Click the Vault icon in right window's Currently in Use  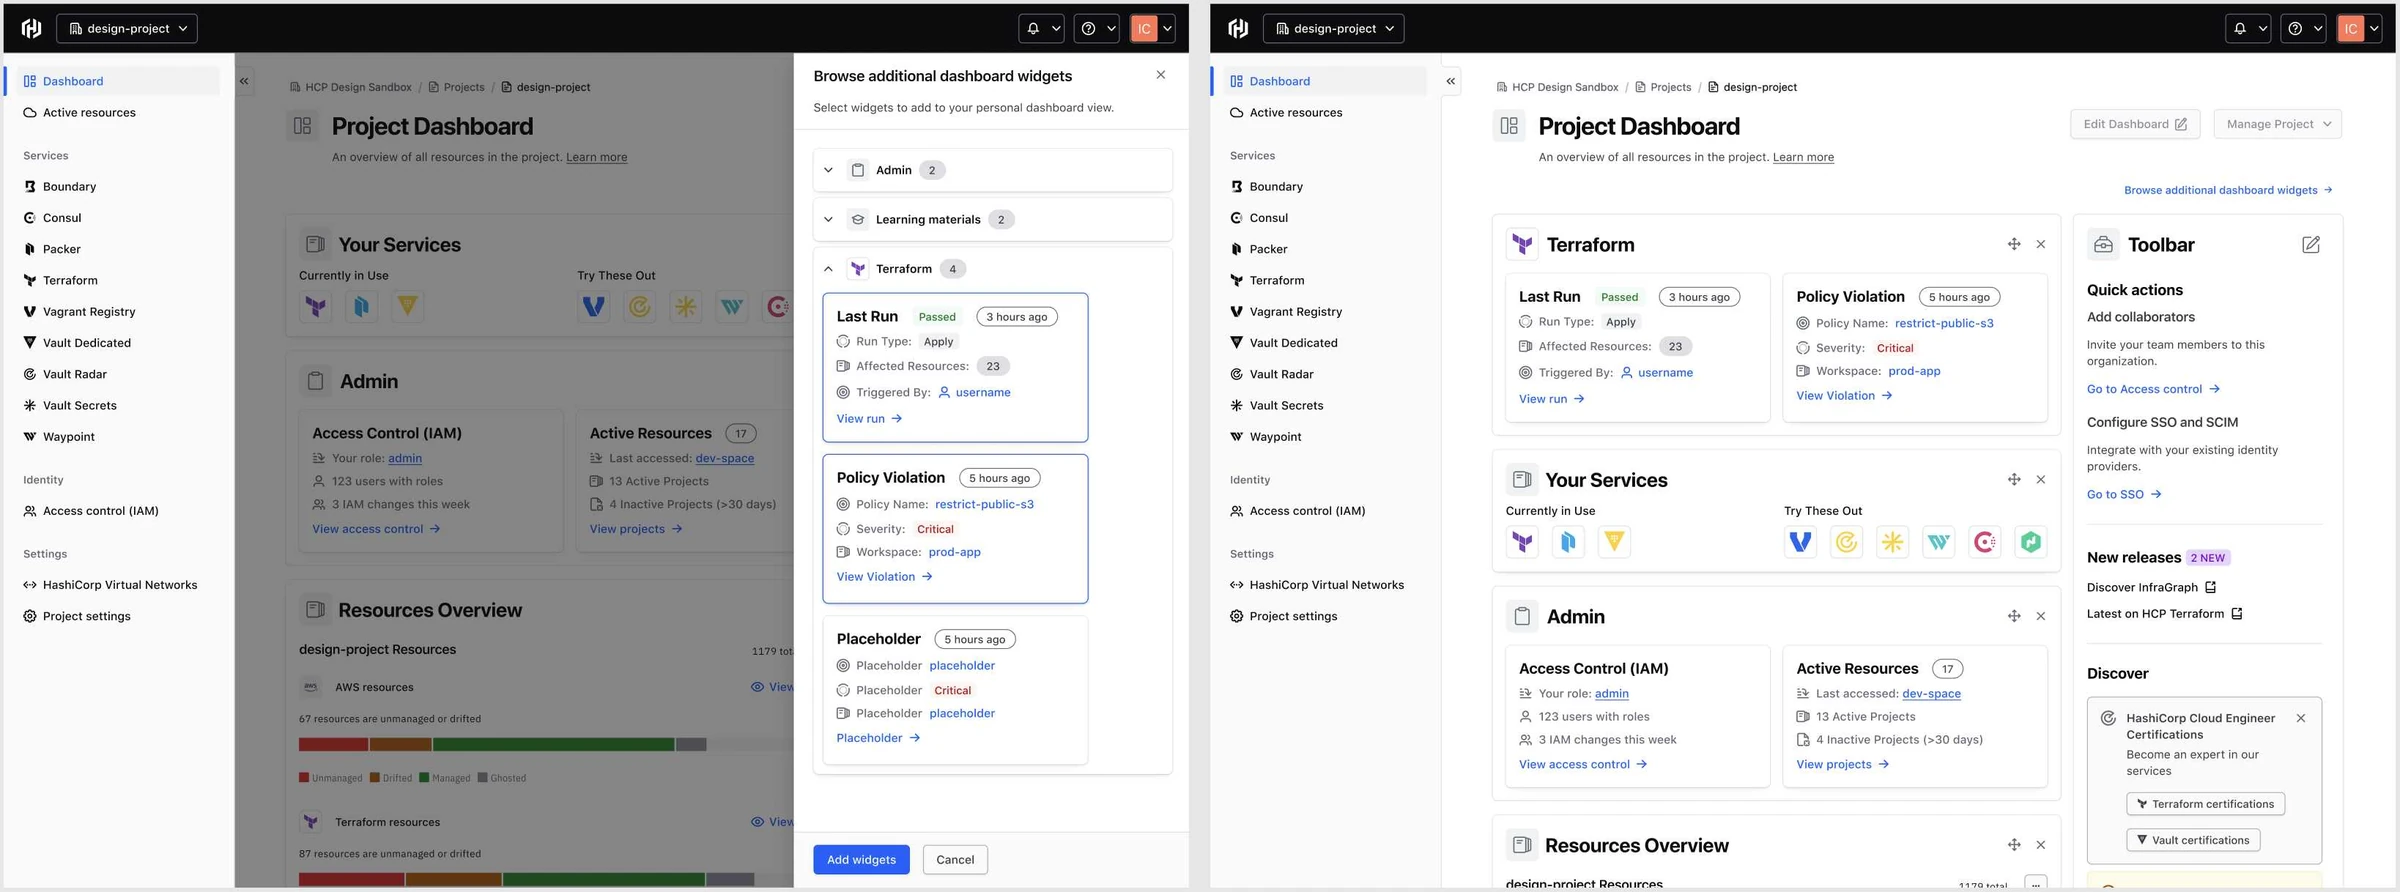1614,542
